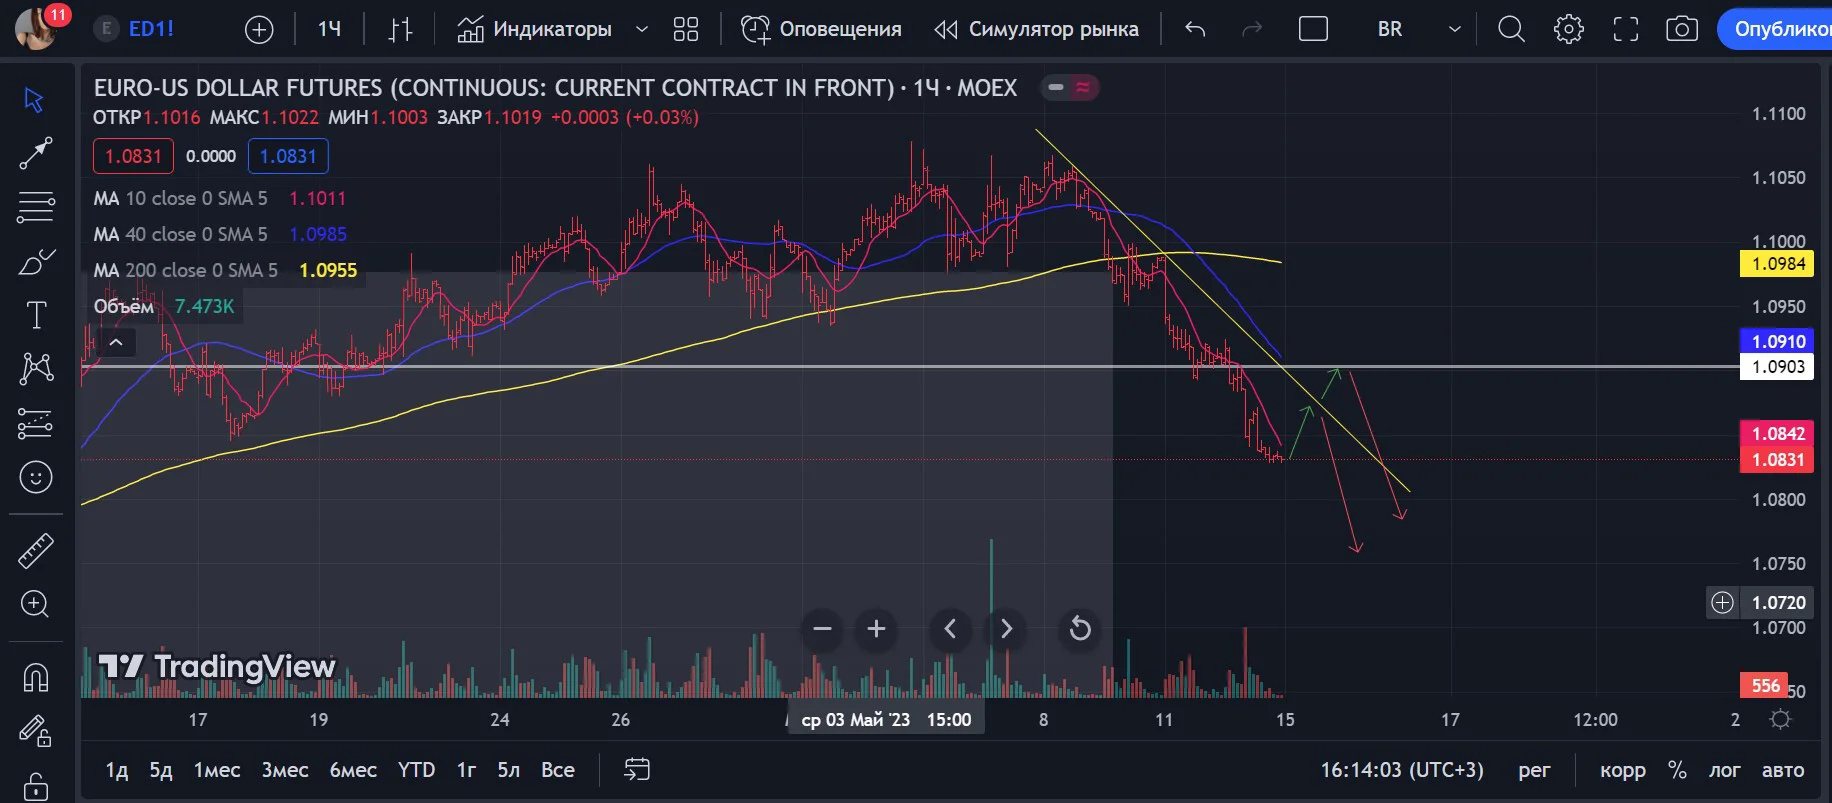Select the trend line drawing tool
1832x803 pixels.
pos(35,153)
